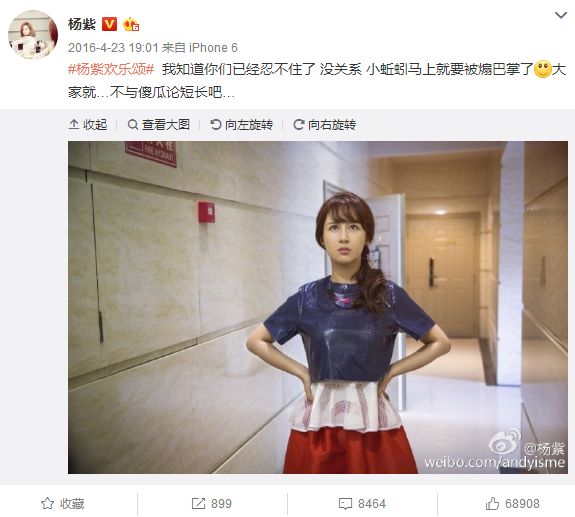The height and width of the screenshot is (517, 575).
Task: View full-size image via 查看大图
Action: click(158, 125)
